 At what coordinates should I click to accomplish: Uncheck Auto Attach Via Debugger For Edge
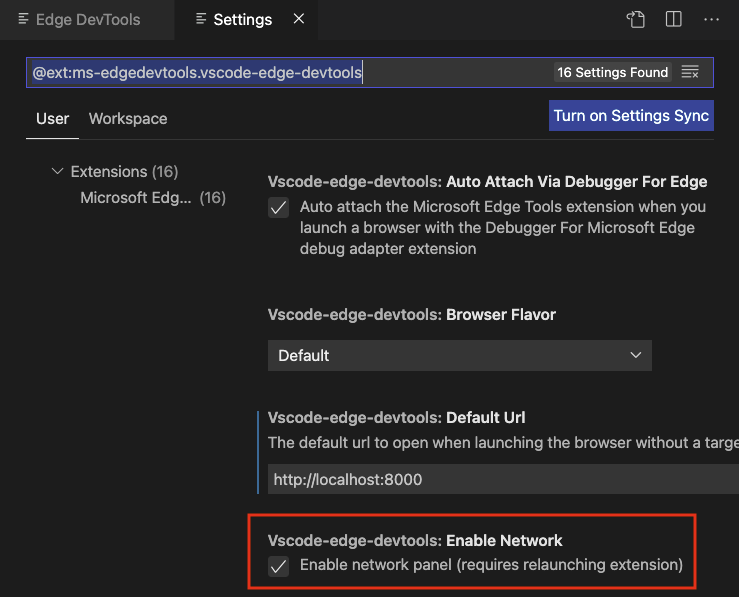click(278, 207)
